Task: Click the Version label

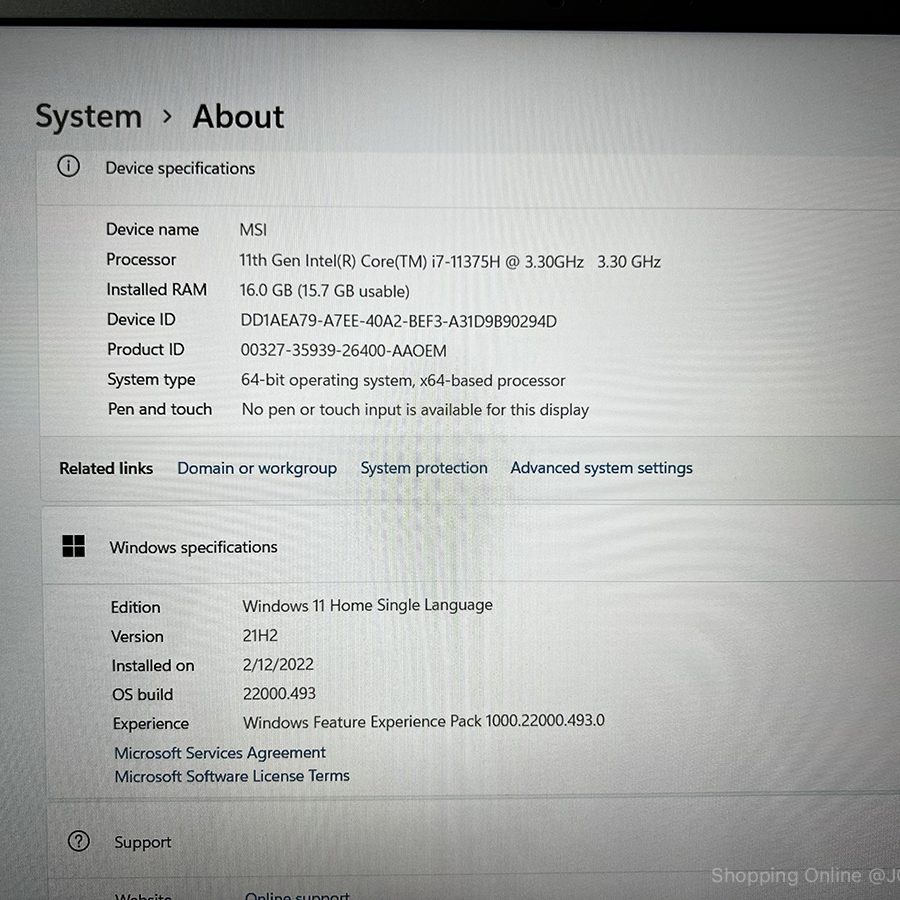Action: [138, 637]
